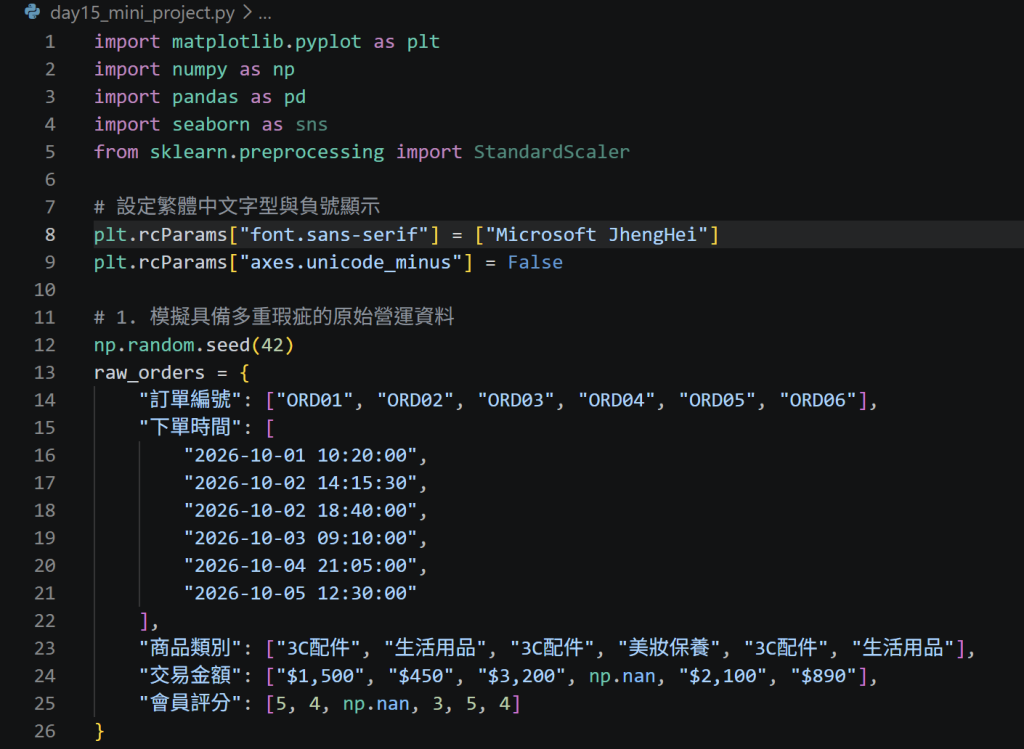Image resolution: width=1024 pixels, height=749 pixels.
Task: Click line number 8 in the gutter
Action: pos(50,234)
